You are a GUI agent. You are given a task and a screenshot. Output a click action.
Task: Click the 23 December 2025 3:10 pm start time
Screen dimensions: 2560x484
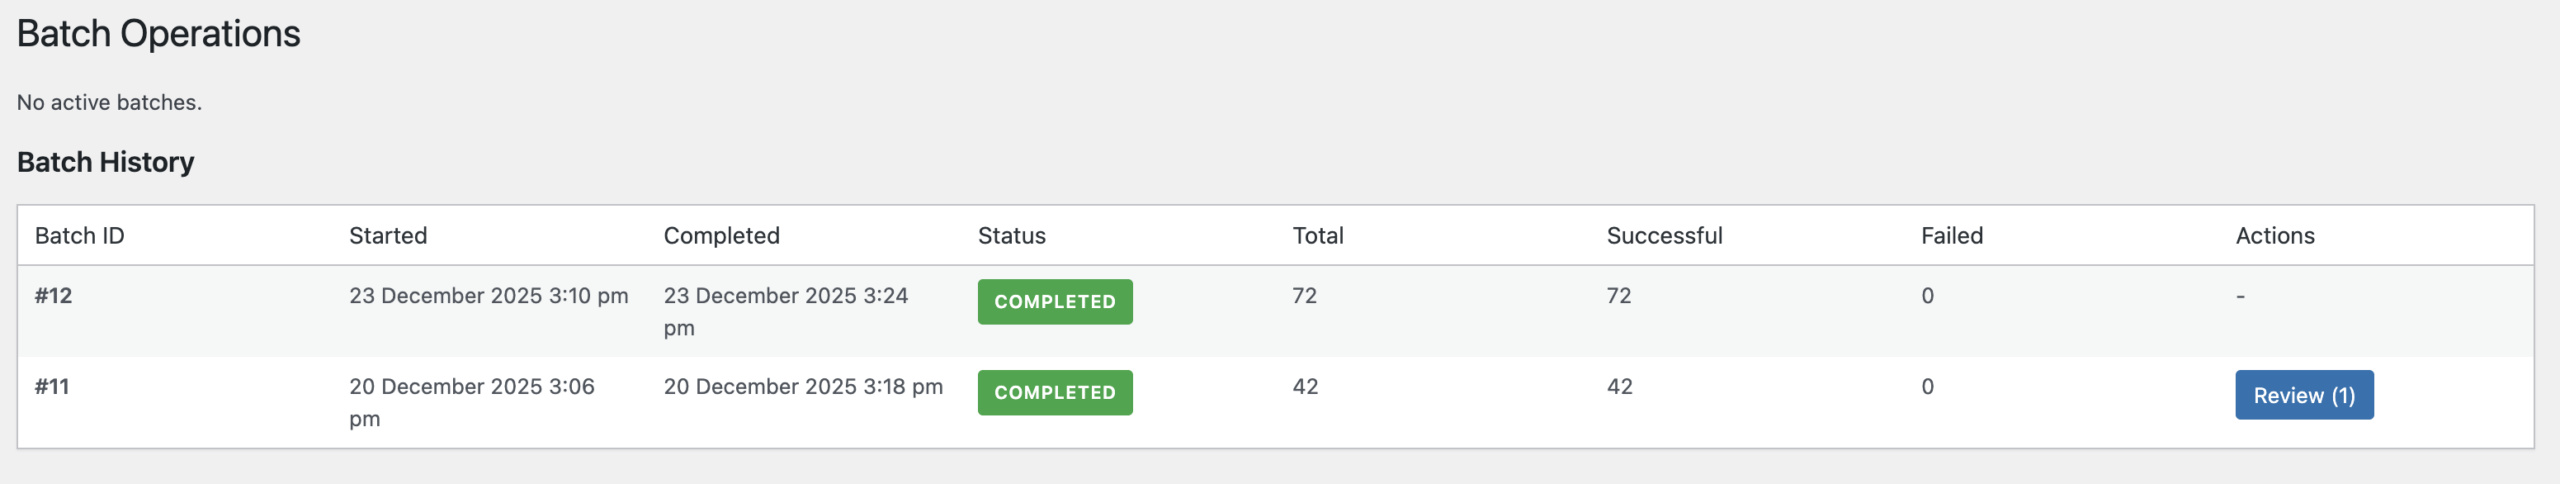[488, 296]
